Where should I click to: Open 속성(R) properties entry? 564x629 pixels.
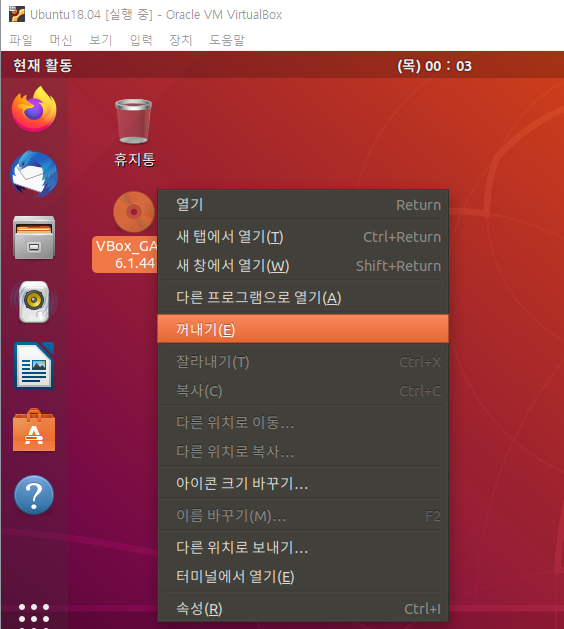tap(303, 609)
